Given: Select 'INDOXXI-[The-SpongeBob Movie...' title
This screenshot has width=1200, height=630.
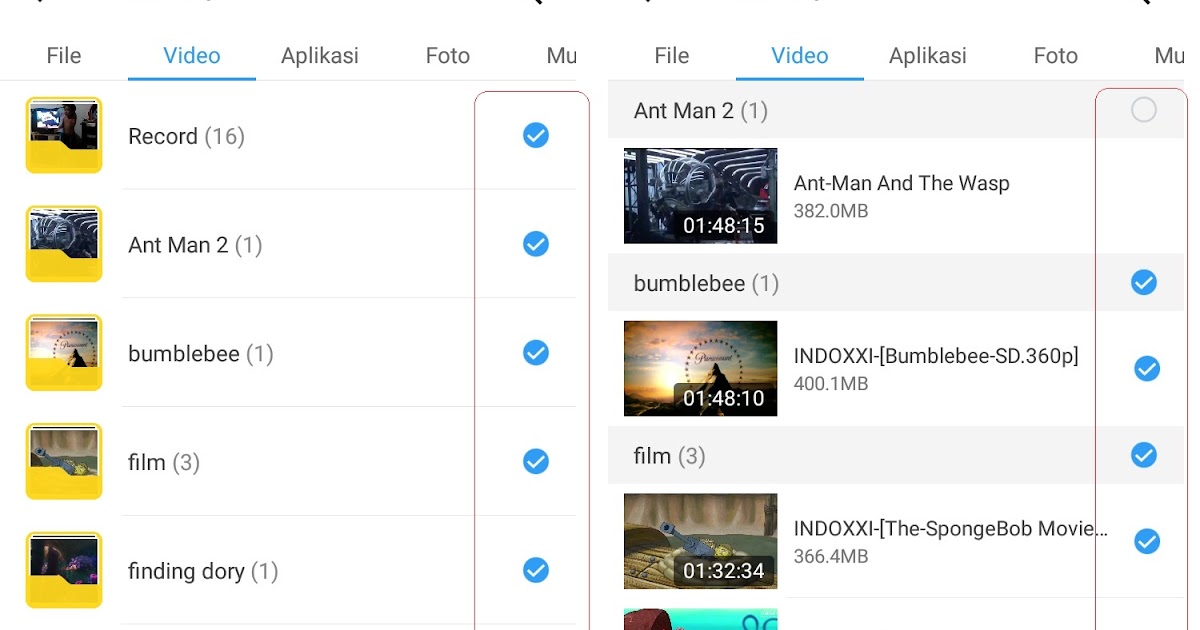Looking at the screenshot, I should (x=951, y=529).
